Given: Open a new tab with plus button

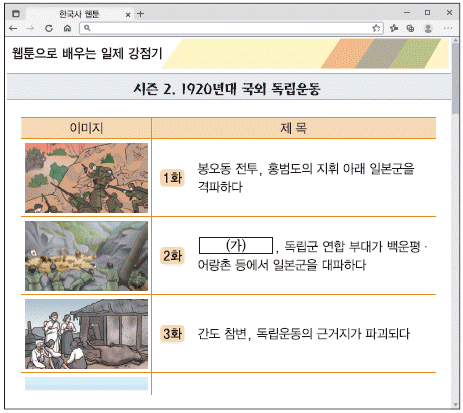Looking at the screenshot, I should 140,14.
